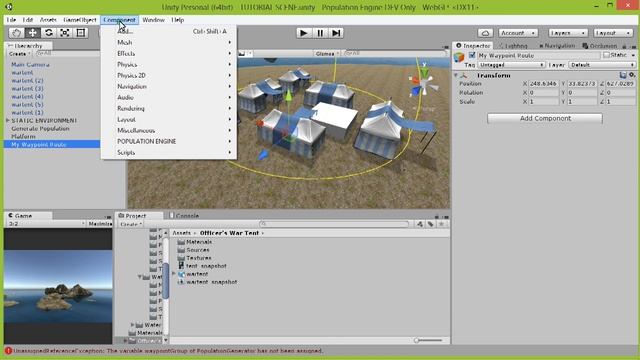Image resolution: width=640 pixels, height=360 pixels.
Task: Switch to the Console tab
Action: tap(184, 216)
